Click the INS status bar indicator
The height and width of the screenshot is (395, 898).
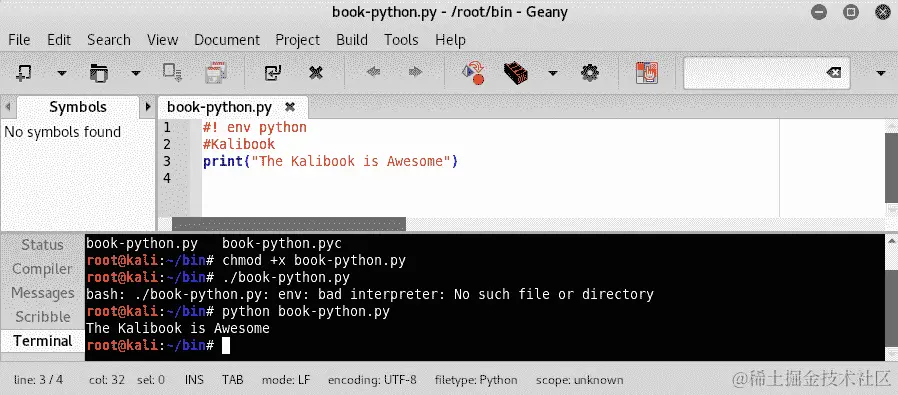(x=194, y=380)
